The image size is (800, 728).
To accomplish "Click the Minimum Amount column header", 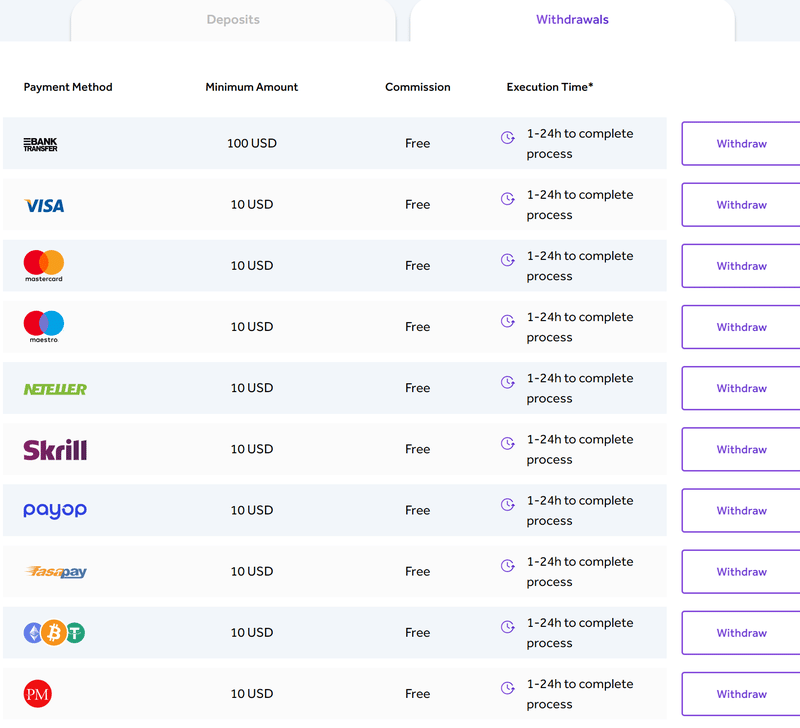I will coord(252,87).
